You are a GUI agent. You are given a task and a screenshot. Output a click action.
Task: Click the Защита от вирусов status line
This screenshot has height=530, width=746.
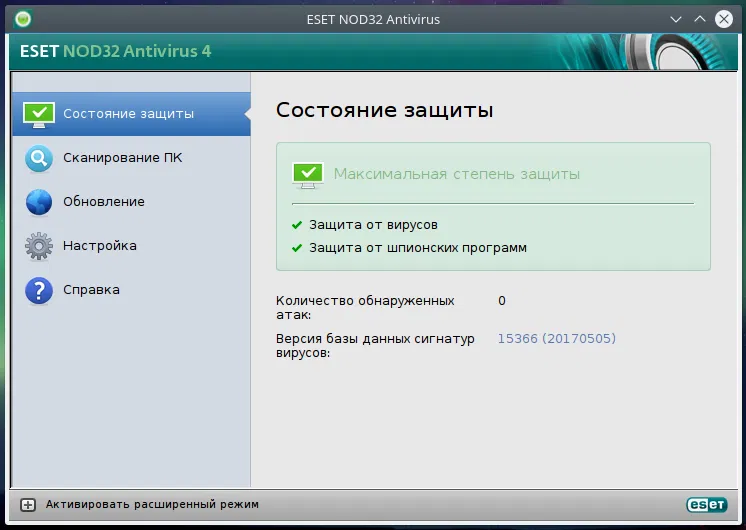point(373,225)
